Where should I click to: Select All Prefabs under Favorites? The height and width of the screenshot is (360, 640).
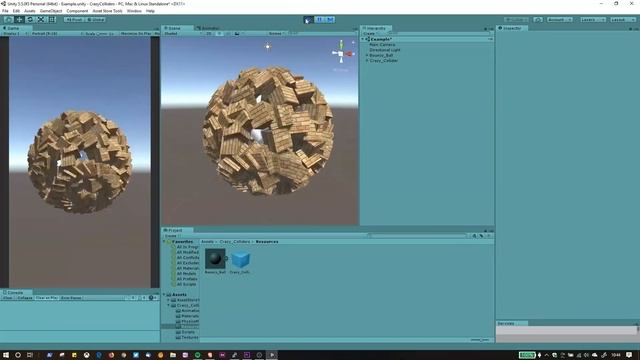187,279
